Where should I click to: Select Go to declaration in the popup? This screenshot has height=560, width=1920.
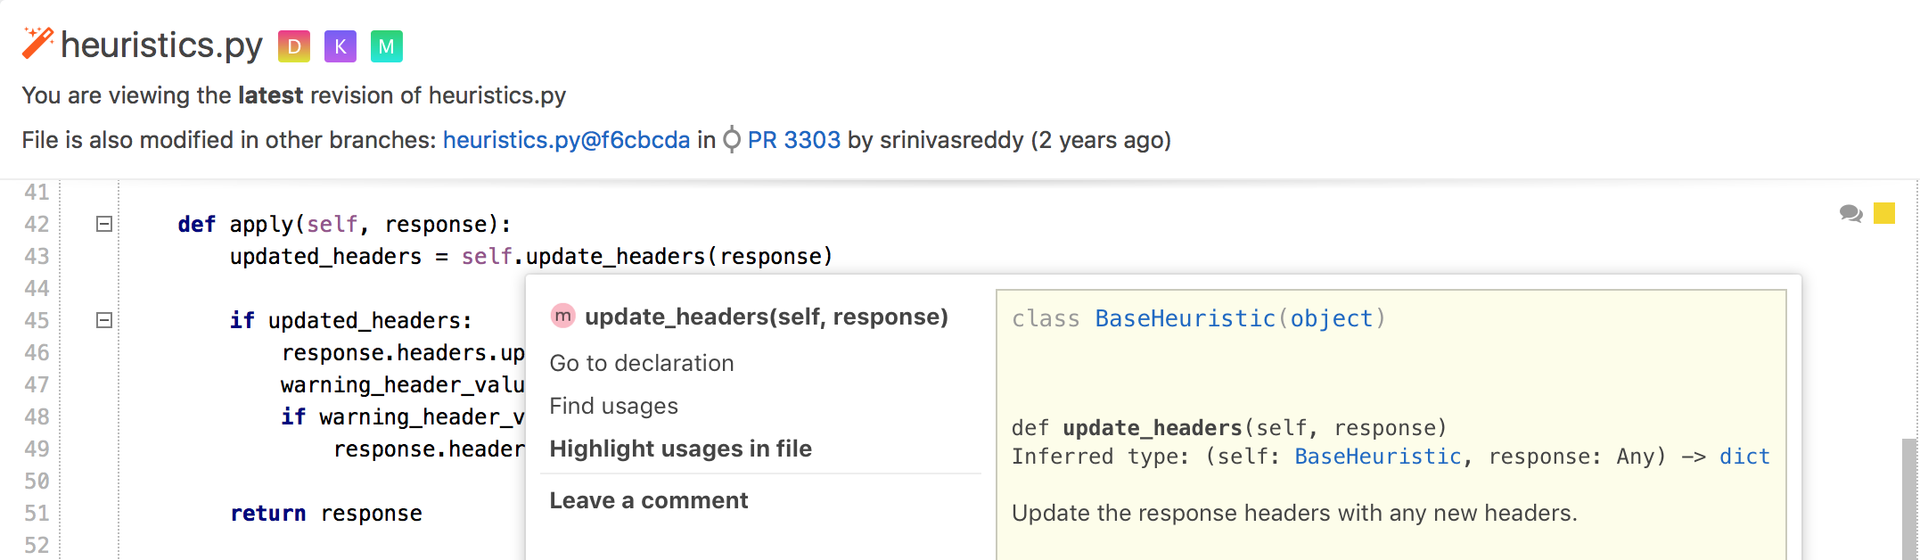(641, 363)
